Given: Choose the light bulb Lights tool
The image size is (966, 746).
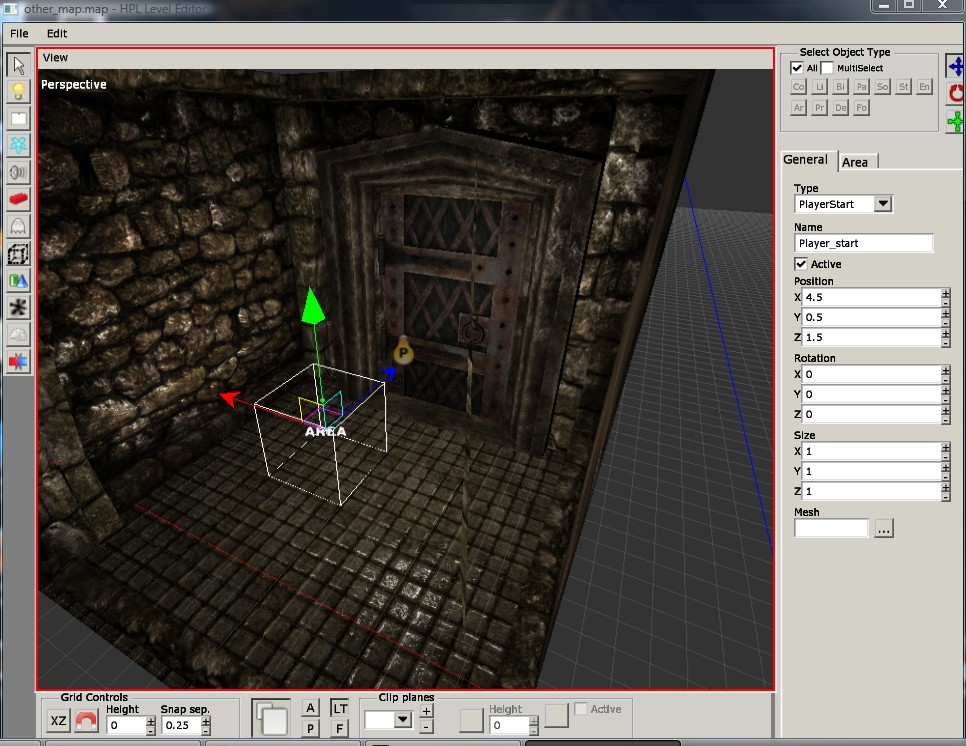Looking at the screenshot, I should click(x=18, y=92).
